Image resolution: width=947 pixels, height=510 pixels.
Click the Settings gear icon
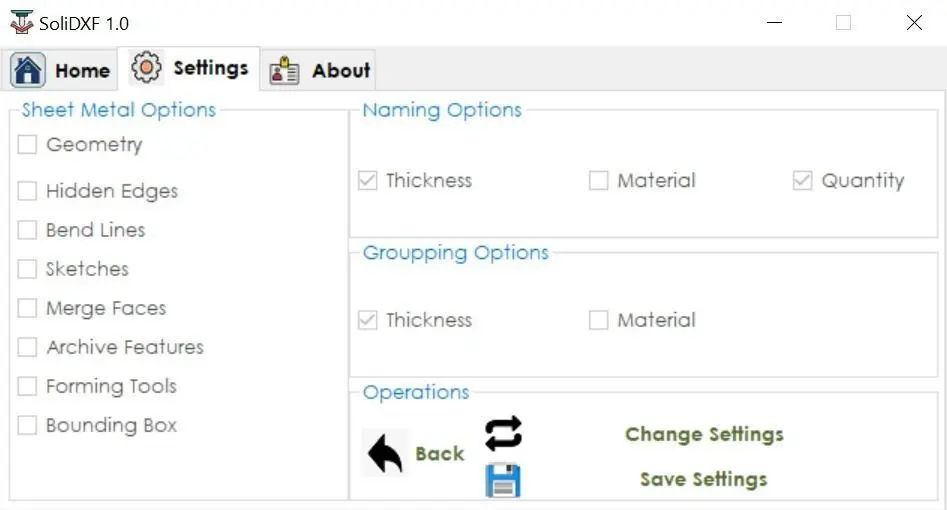tap(147, 68)
